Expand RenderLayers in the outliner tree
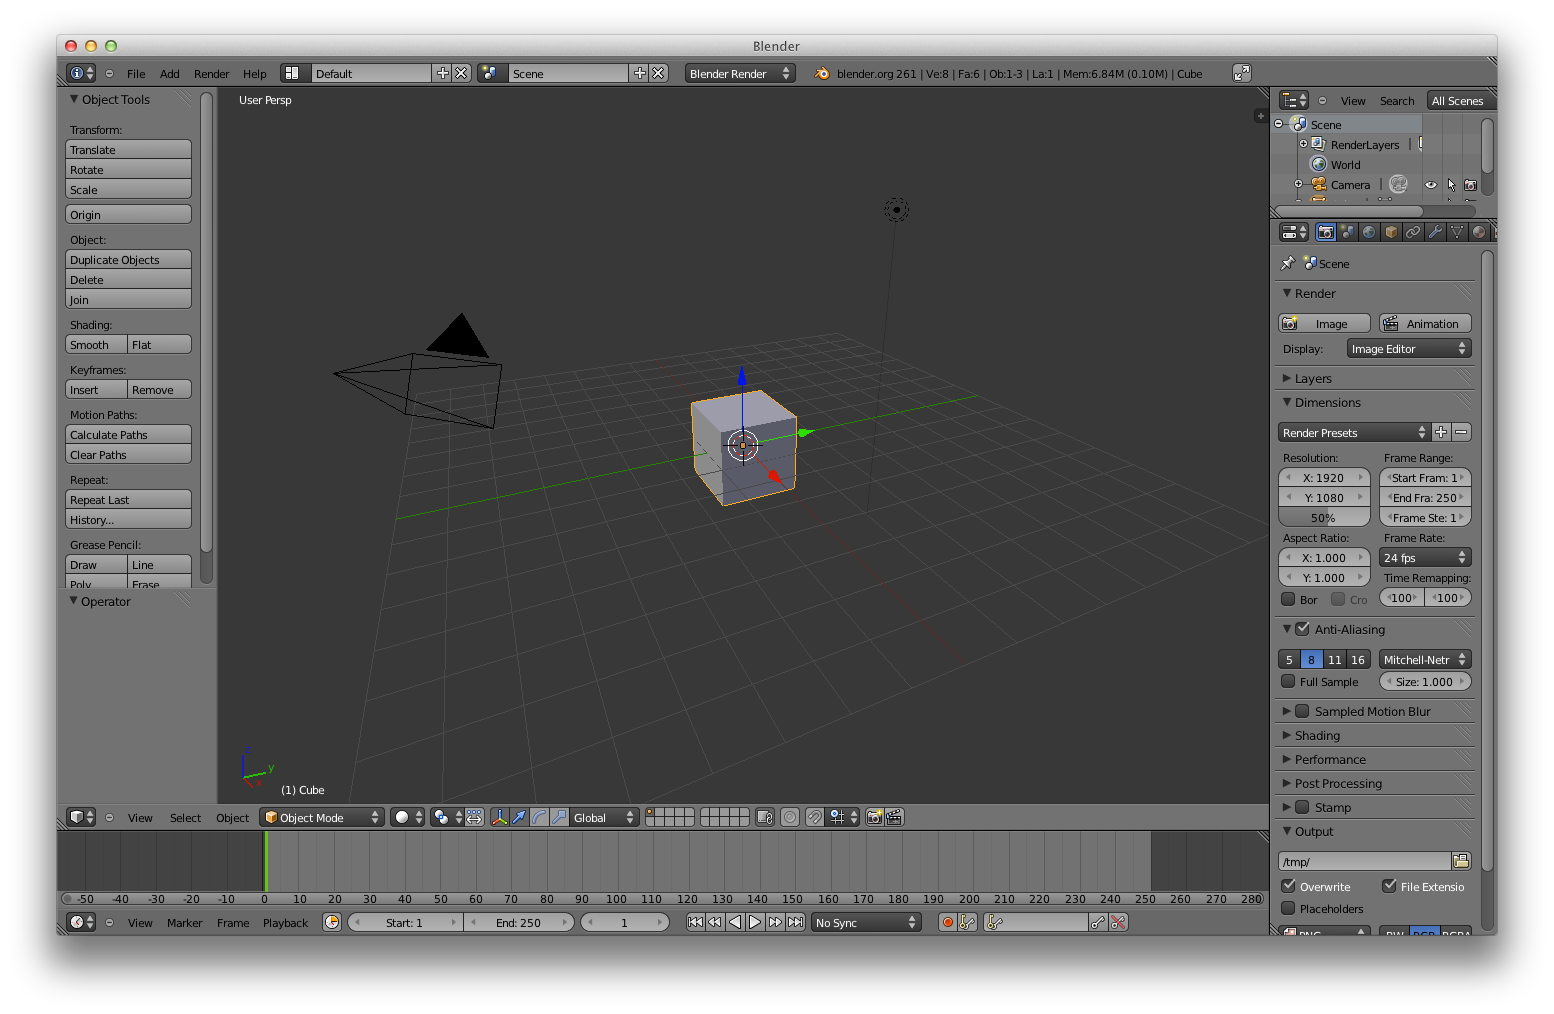Screen dimensions: 1554x1014 tap(1303, 144)
